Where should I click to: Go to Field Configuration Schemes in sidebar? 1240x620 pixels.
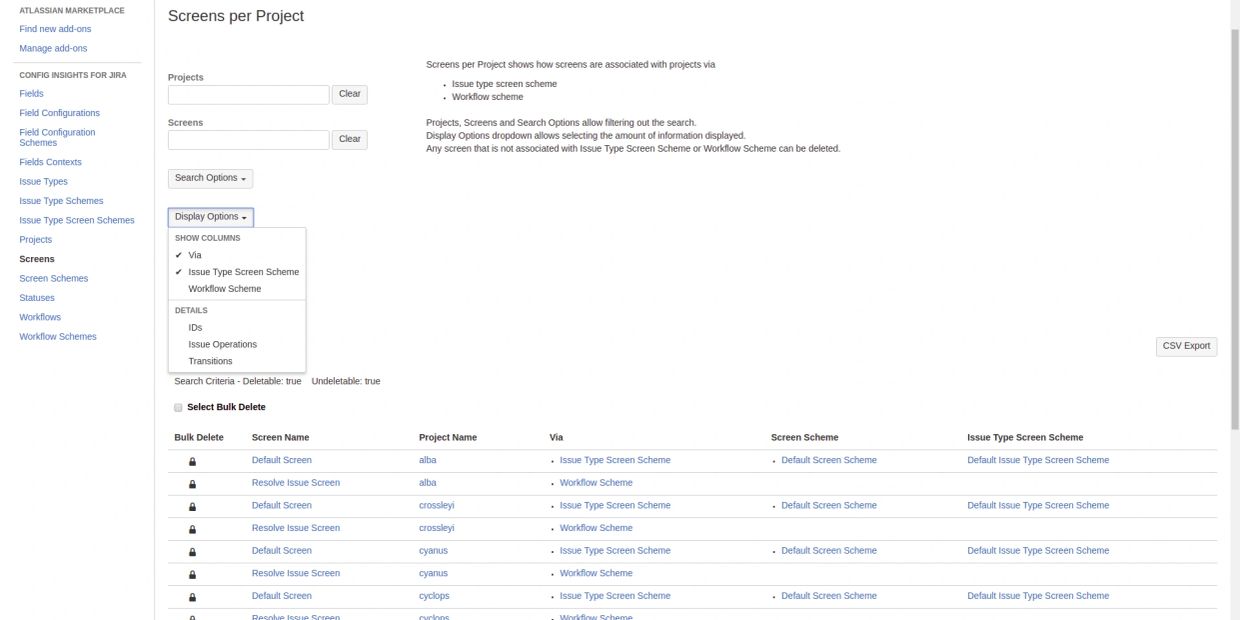point(57,137)
